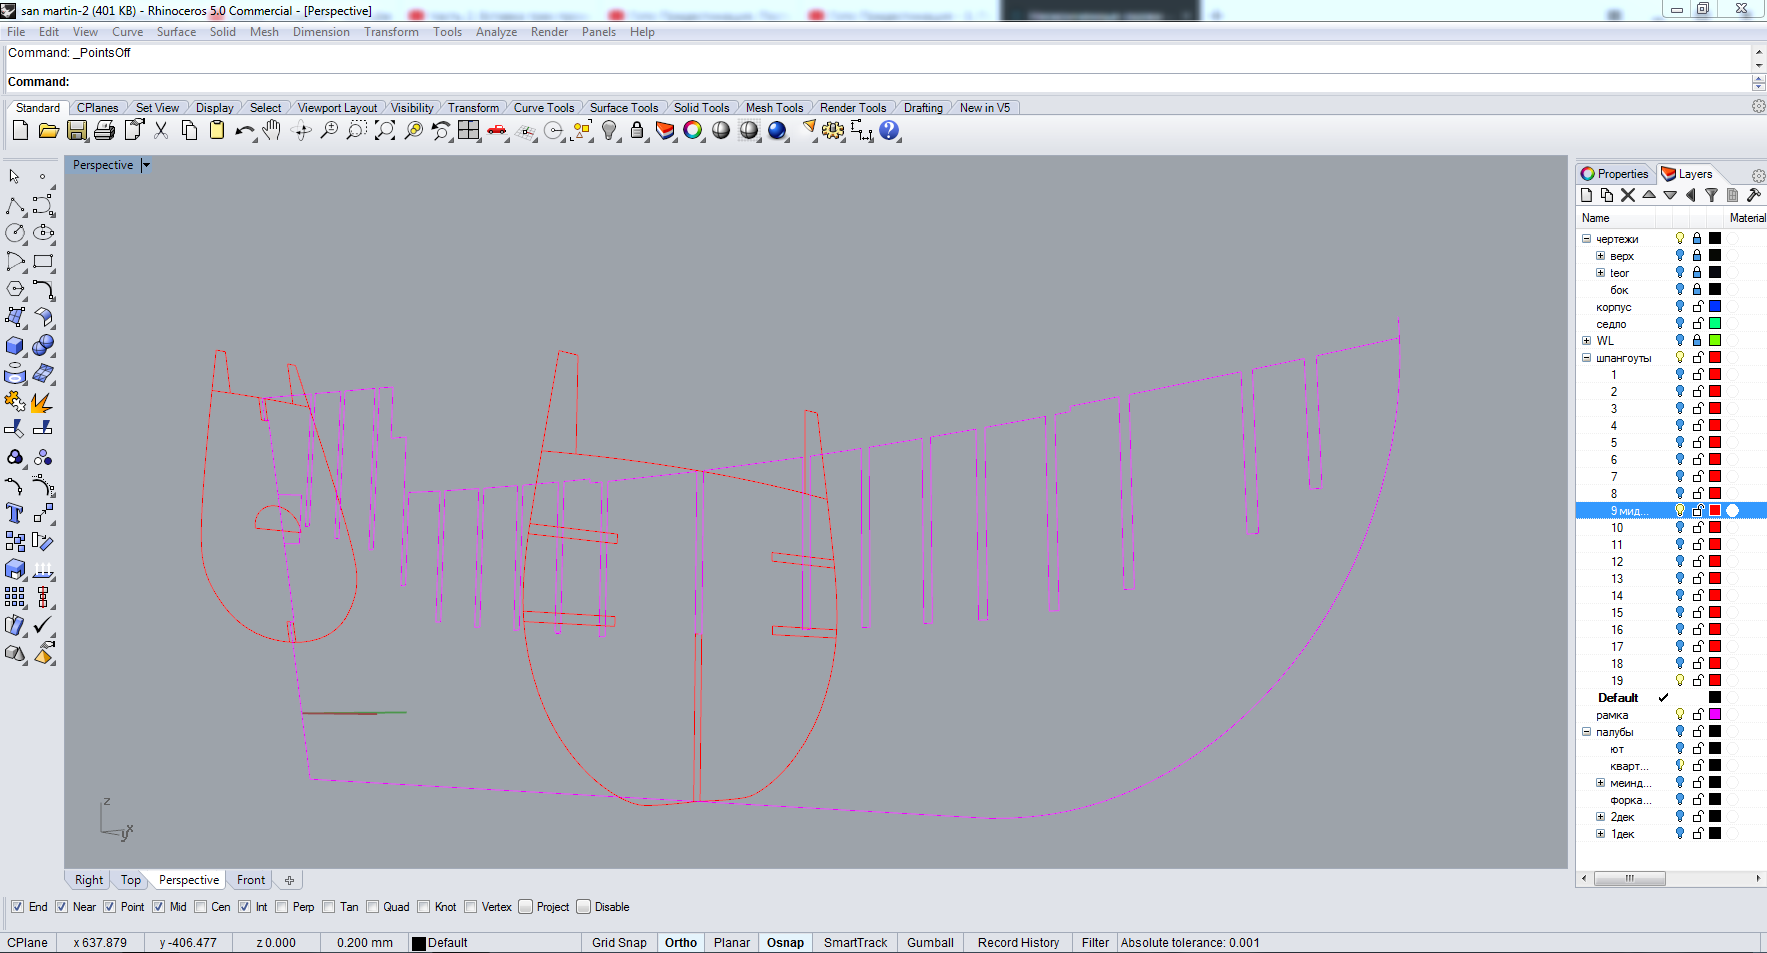Open the Analyze menu
This screenshot has width=1767, height=953.
click(496, 32)
